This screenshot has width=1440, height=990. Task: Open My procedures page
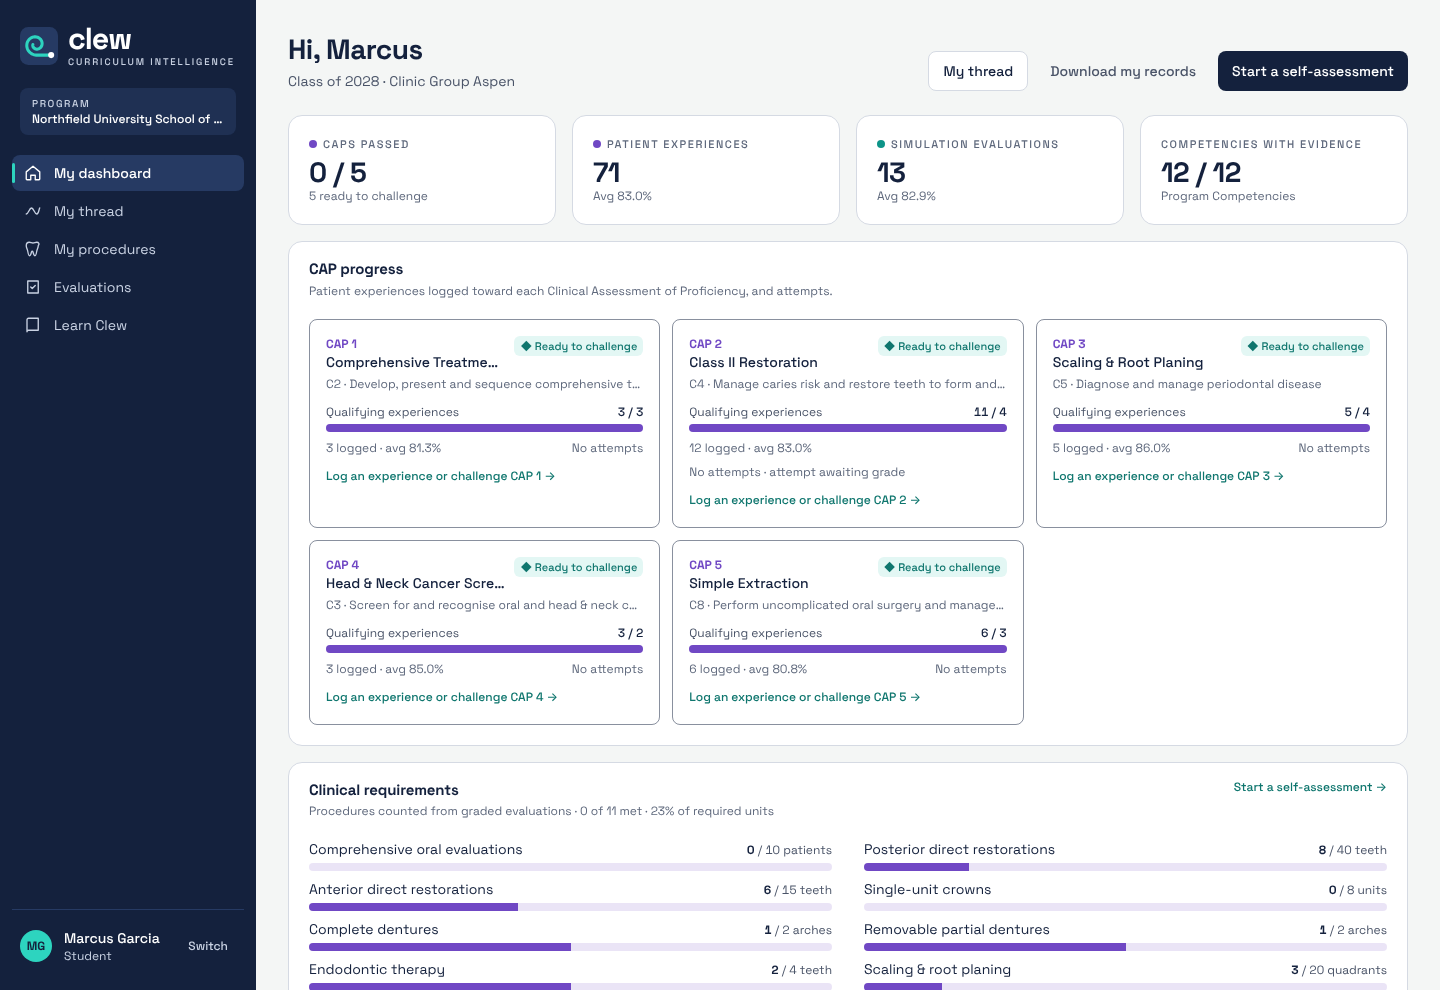(128, 249)
